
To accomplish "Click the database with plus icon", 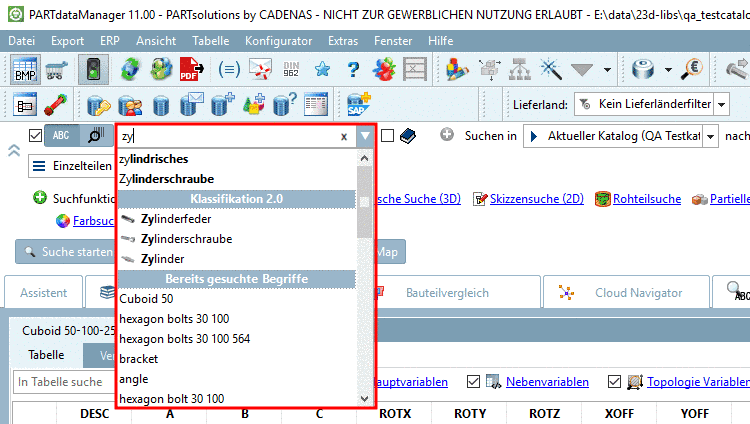I will pos(222,104).
